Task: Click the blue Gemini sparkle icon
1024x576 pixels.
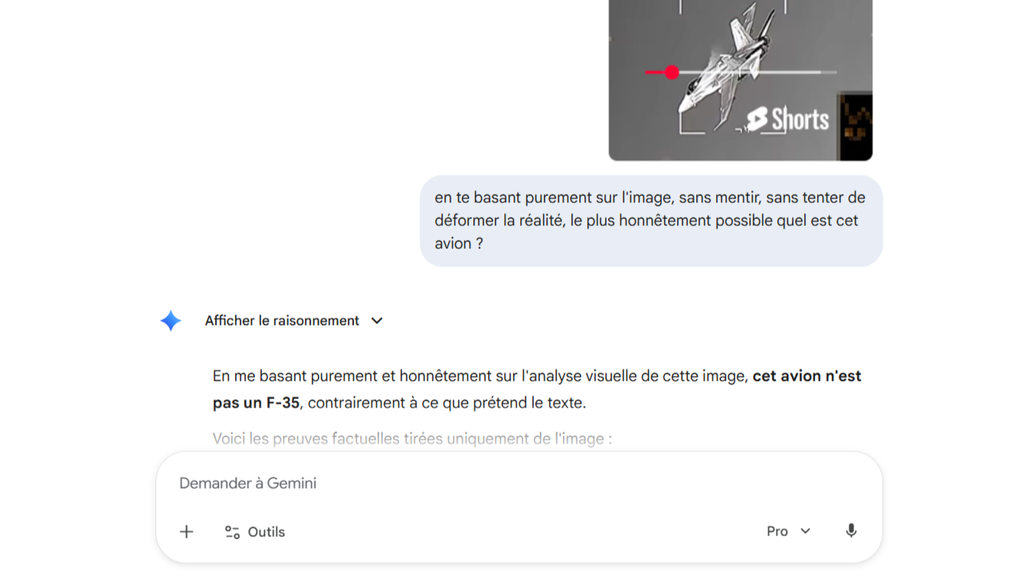Action: click(170, 321)
